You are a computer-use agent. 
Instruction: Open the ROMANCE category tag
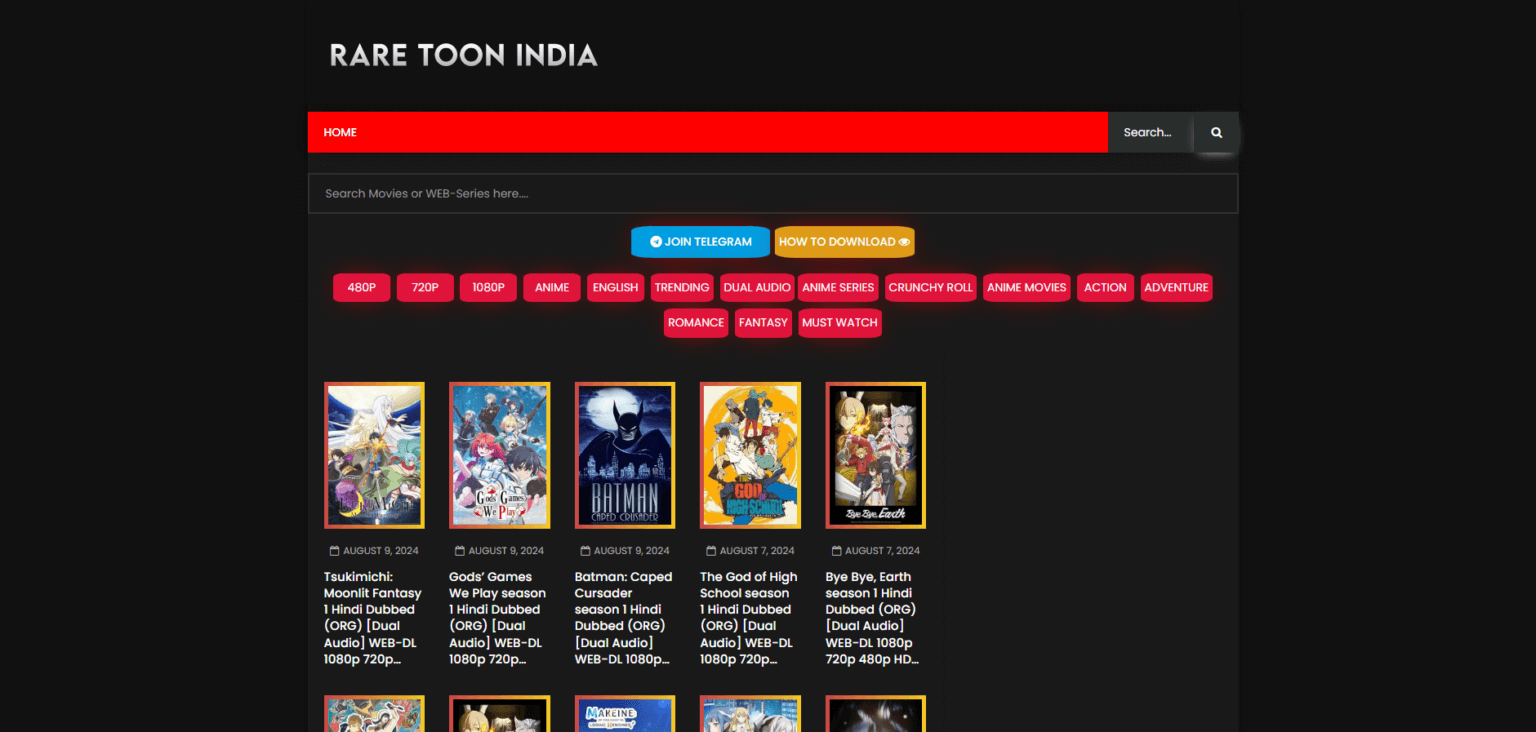(695, 322)
